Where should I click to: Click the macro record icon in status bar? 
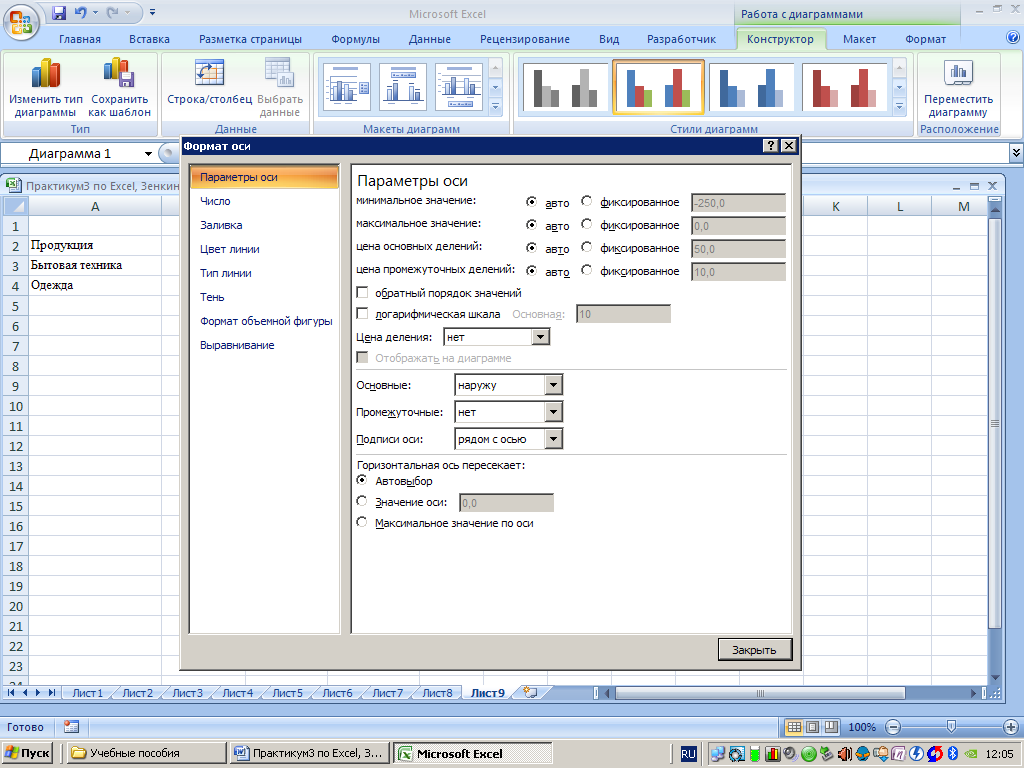click(x=71, y=727)
